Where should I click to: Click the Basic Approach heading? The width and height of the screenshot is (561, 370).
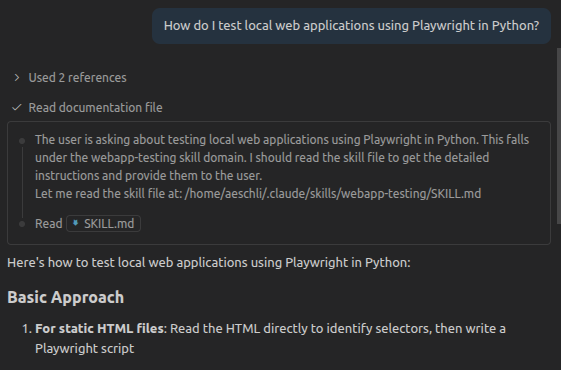[x=65, y=297]
